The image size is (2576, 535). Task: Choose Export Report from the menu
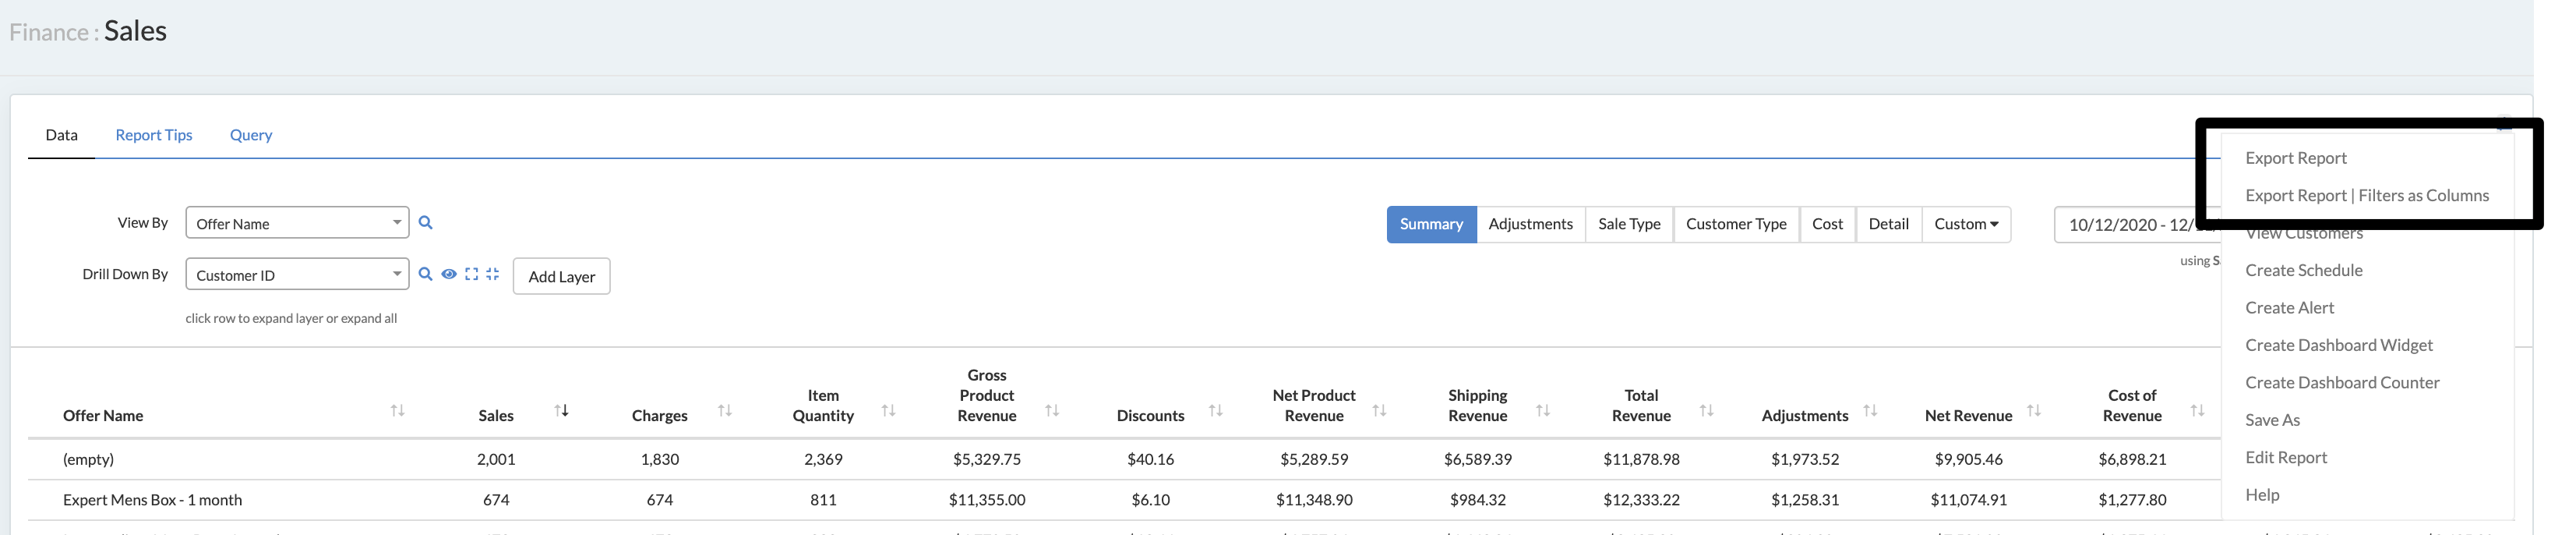(2295, 158)
